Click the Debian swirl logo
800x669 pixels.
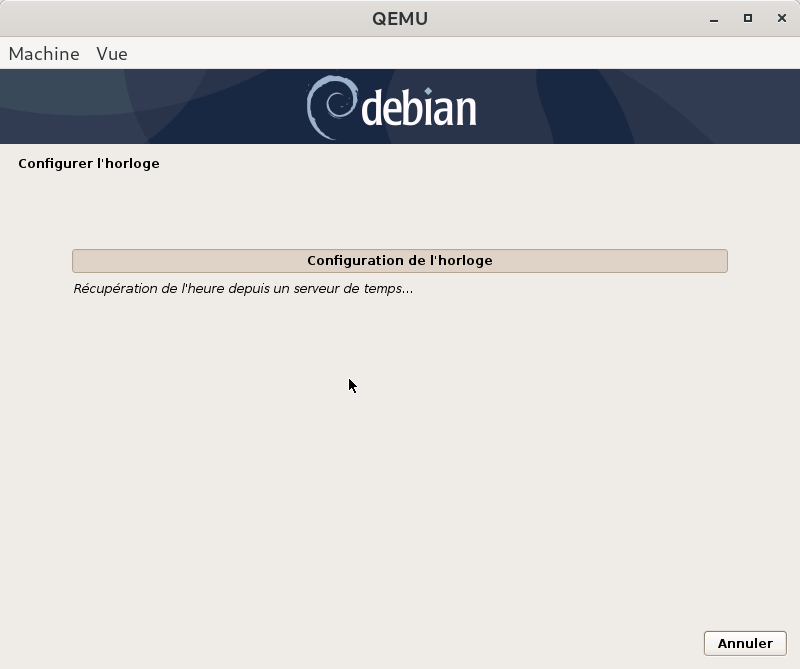(329, 107)
